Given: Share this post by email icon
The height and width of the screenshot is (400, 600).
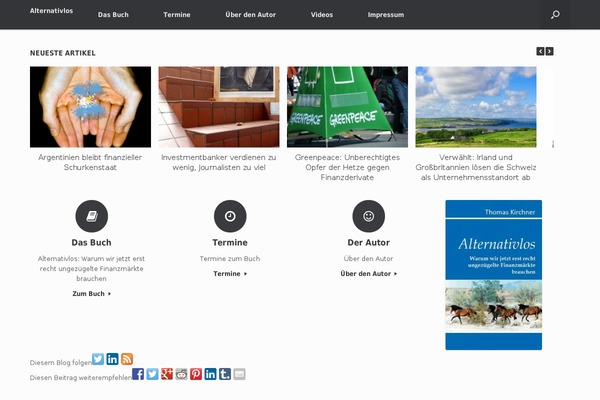Looking at the screenshot, I should (x=240, y=374).
